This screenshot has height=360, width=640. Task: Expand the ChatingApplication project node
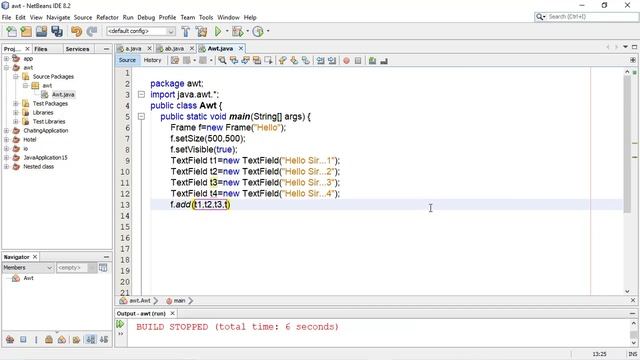coord(6,131)
